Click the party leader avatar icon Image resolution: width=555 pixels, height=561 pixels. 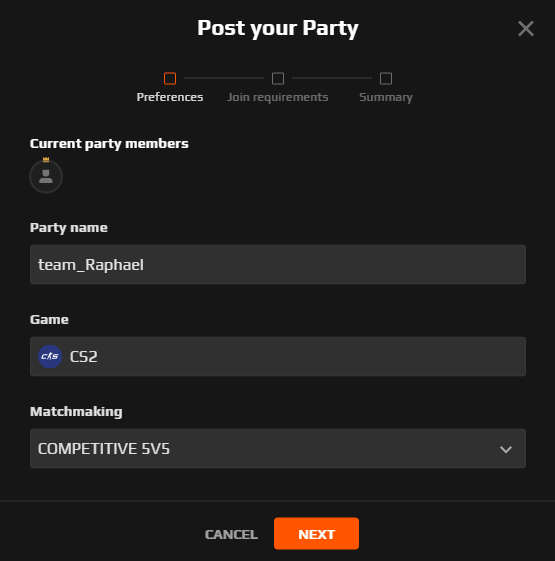click(x=46, y=176)
